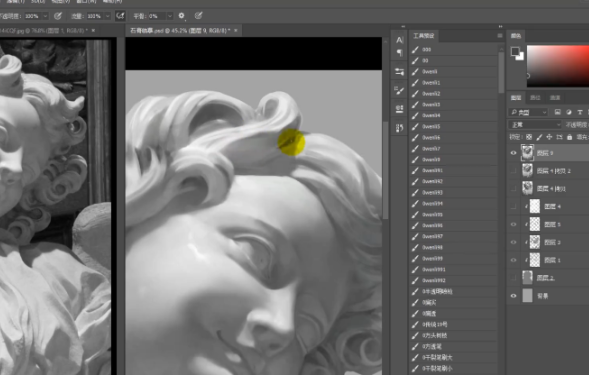This screenshot has height=375, width=589.
Task: Enable the airbrush build-up icon
Action: (120, 16)
